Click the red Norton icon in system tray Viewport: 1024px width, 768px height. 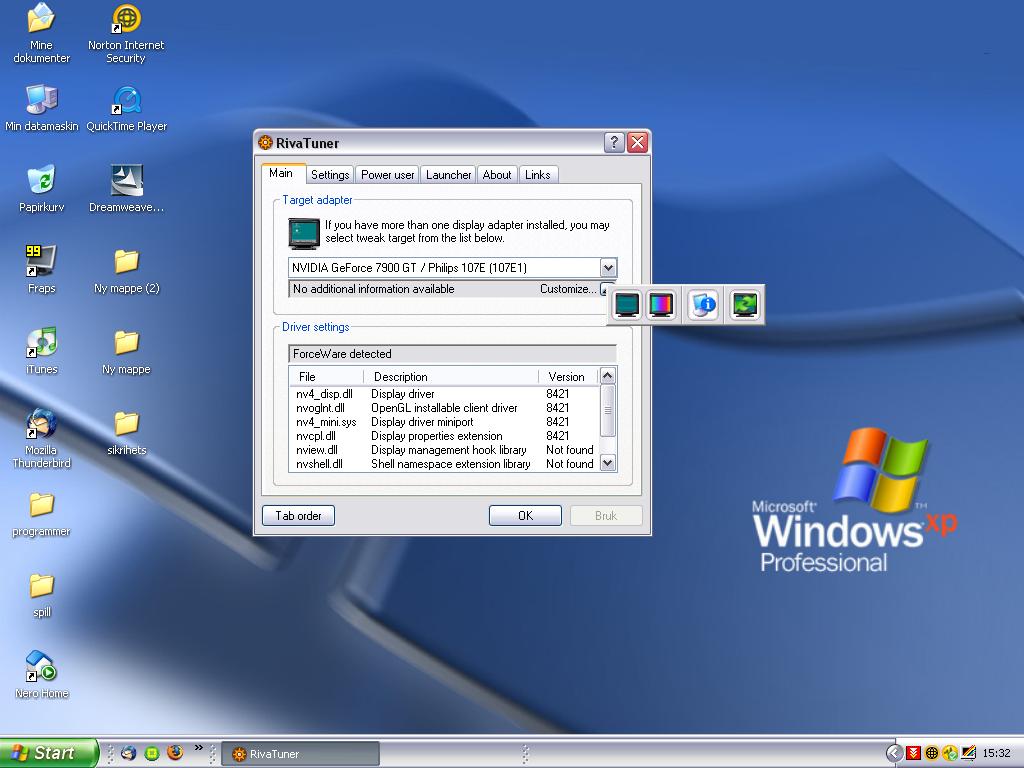point(913,753)
